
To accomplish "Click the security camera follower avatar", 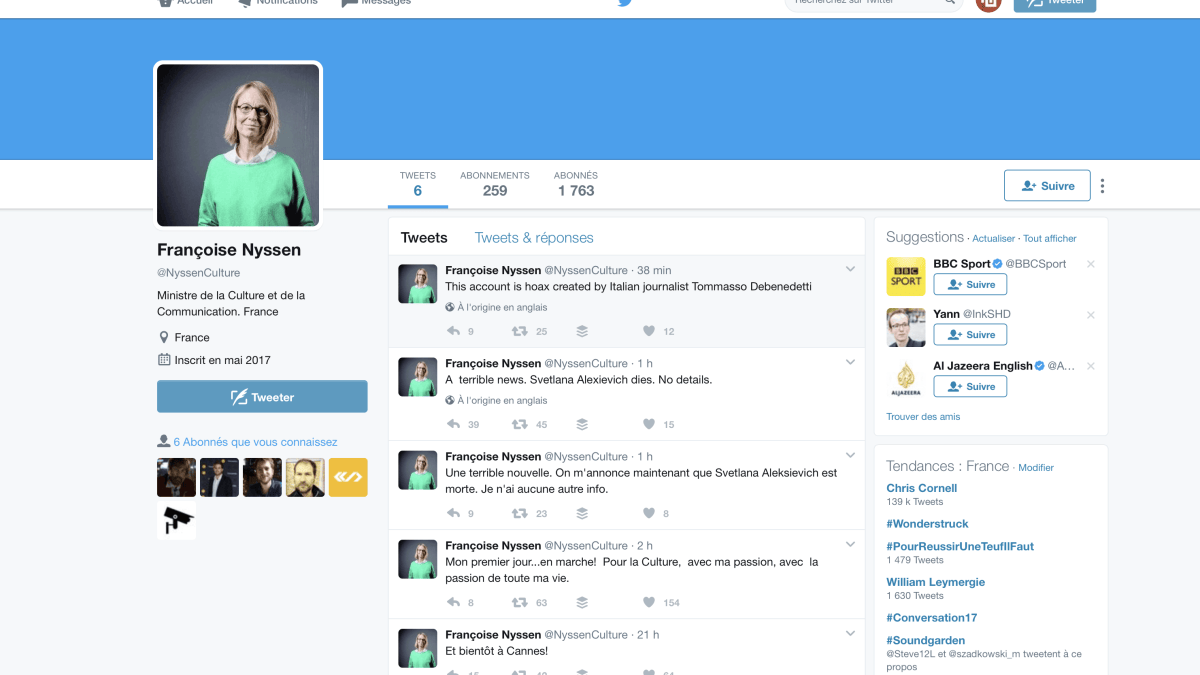I will pos(177,520).
